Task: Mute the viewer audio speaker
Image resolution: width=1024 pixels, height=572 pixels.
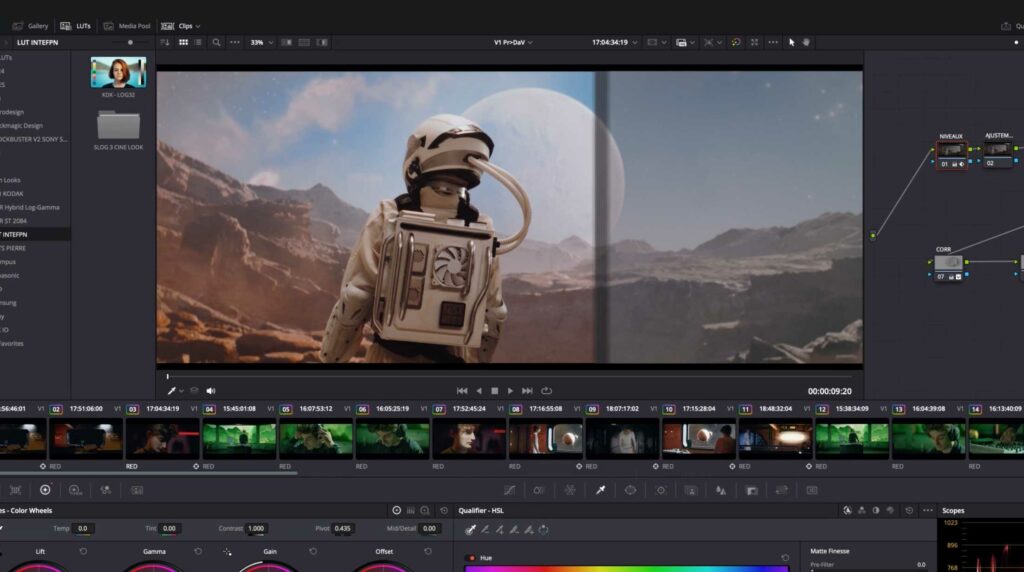Action: 211,391
